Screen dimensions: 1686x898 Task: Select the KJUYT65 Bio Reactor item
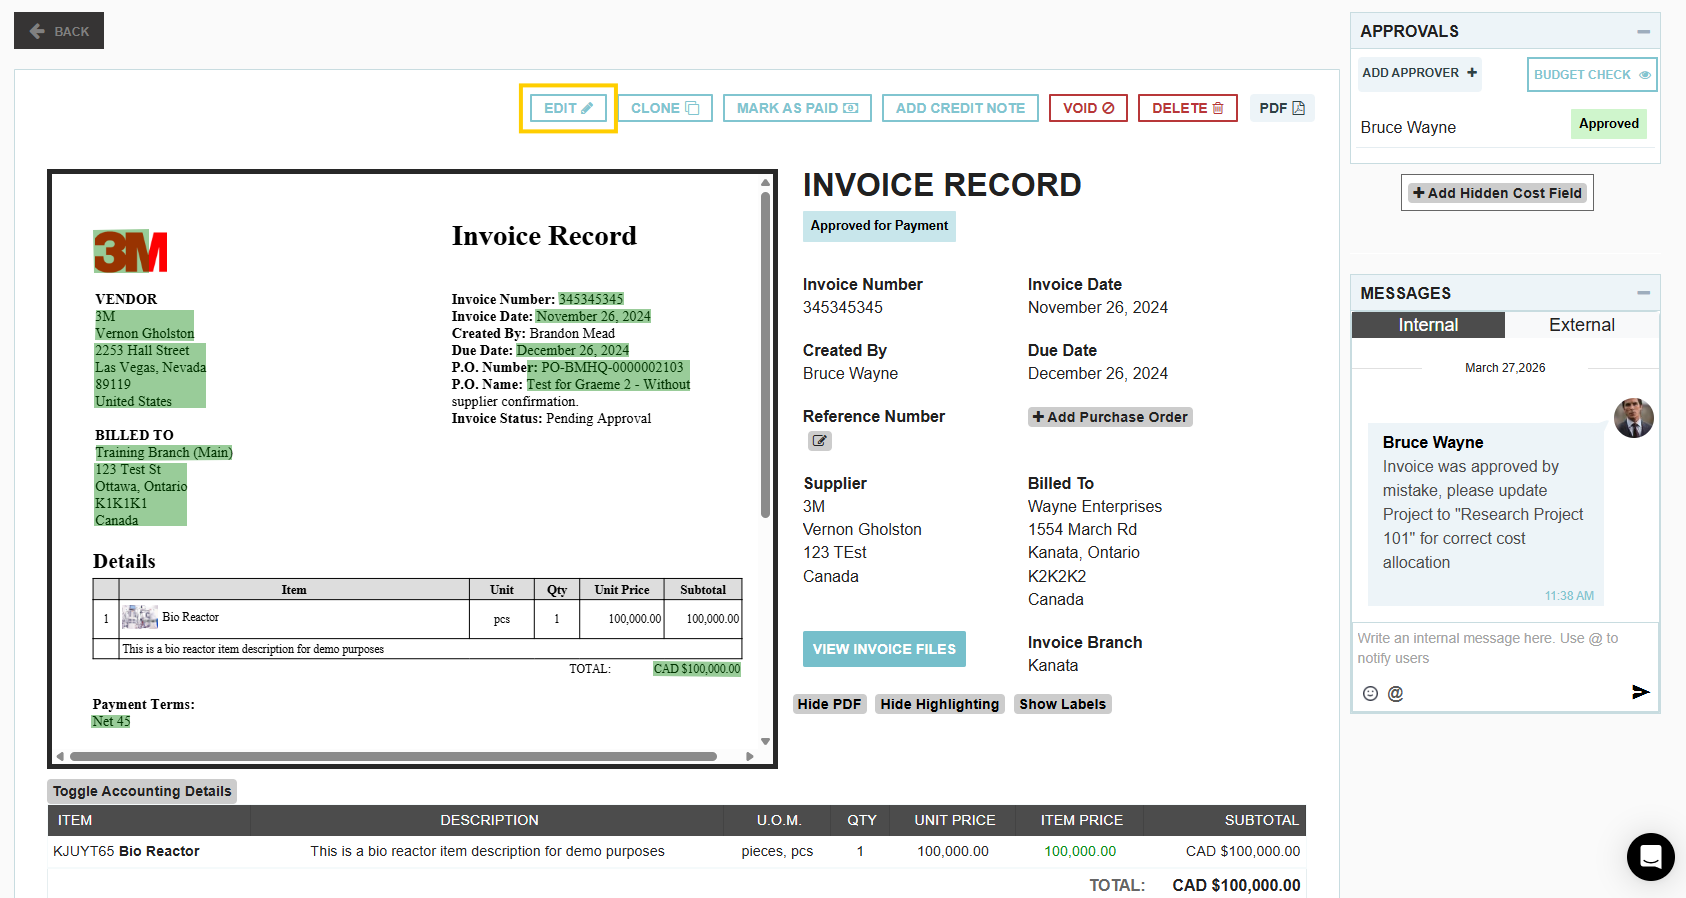pyautogui.click(x=126, y=852)
